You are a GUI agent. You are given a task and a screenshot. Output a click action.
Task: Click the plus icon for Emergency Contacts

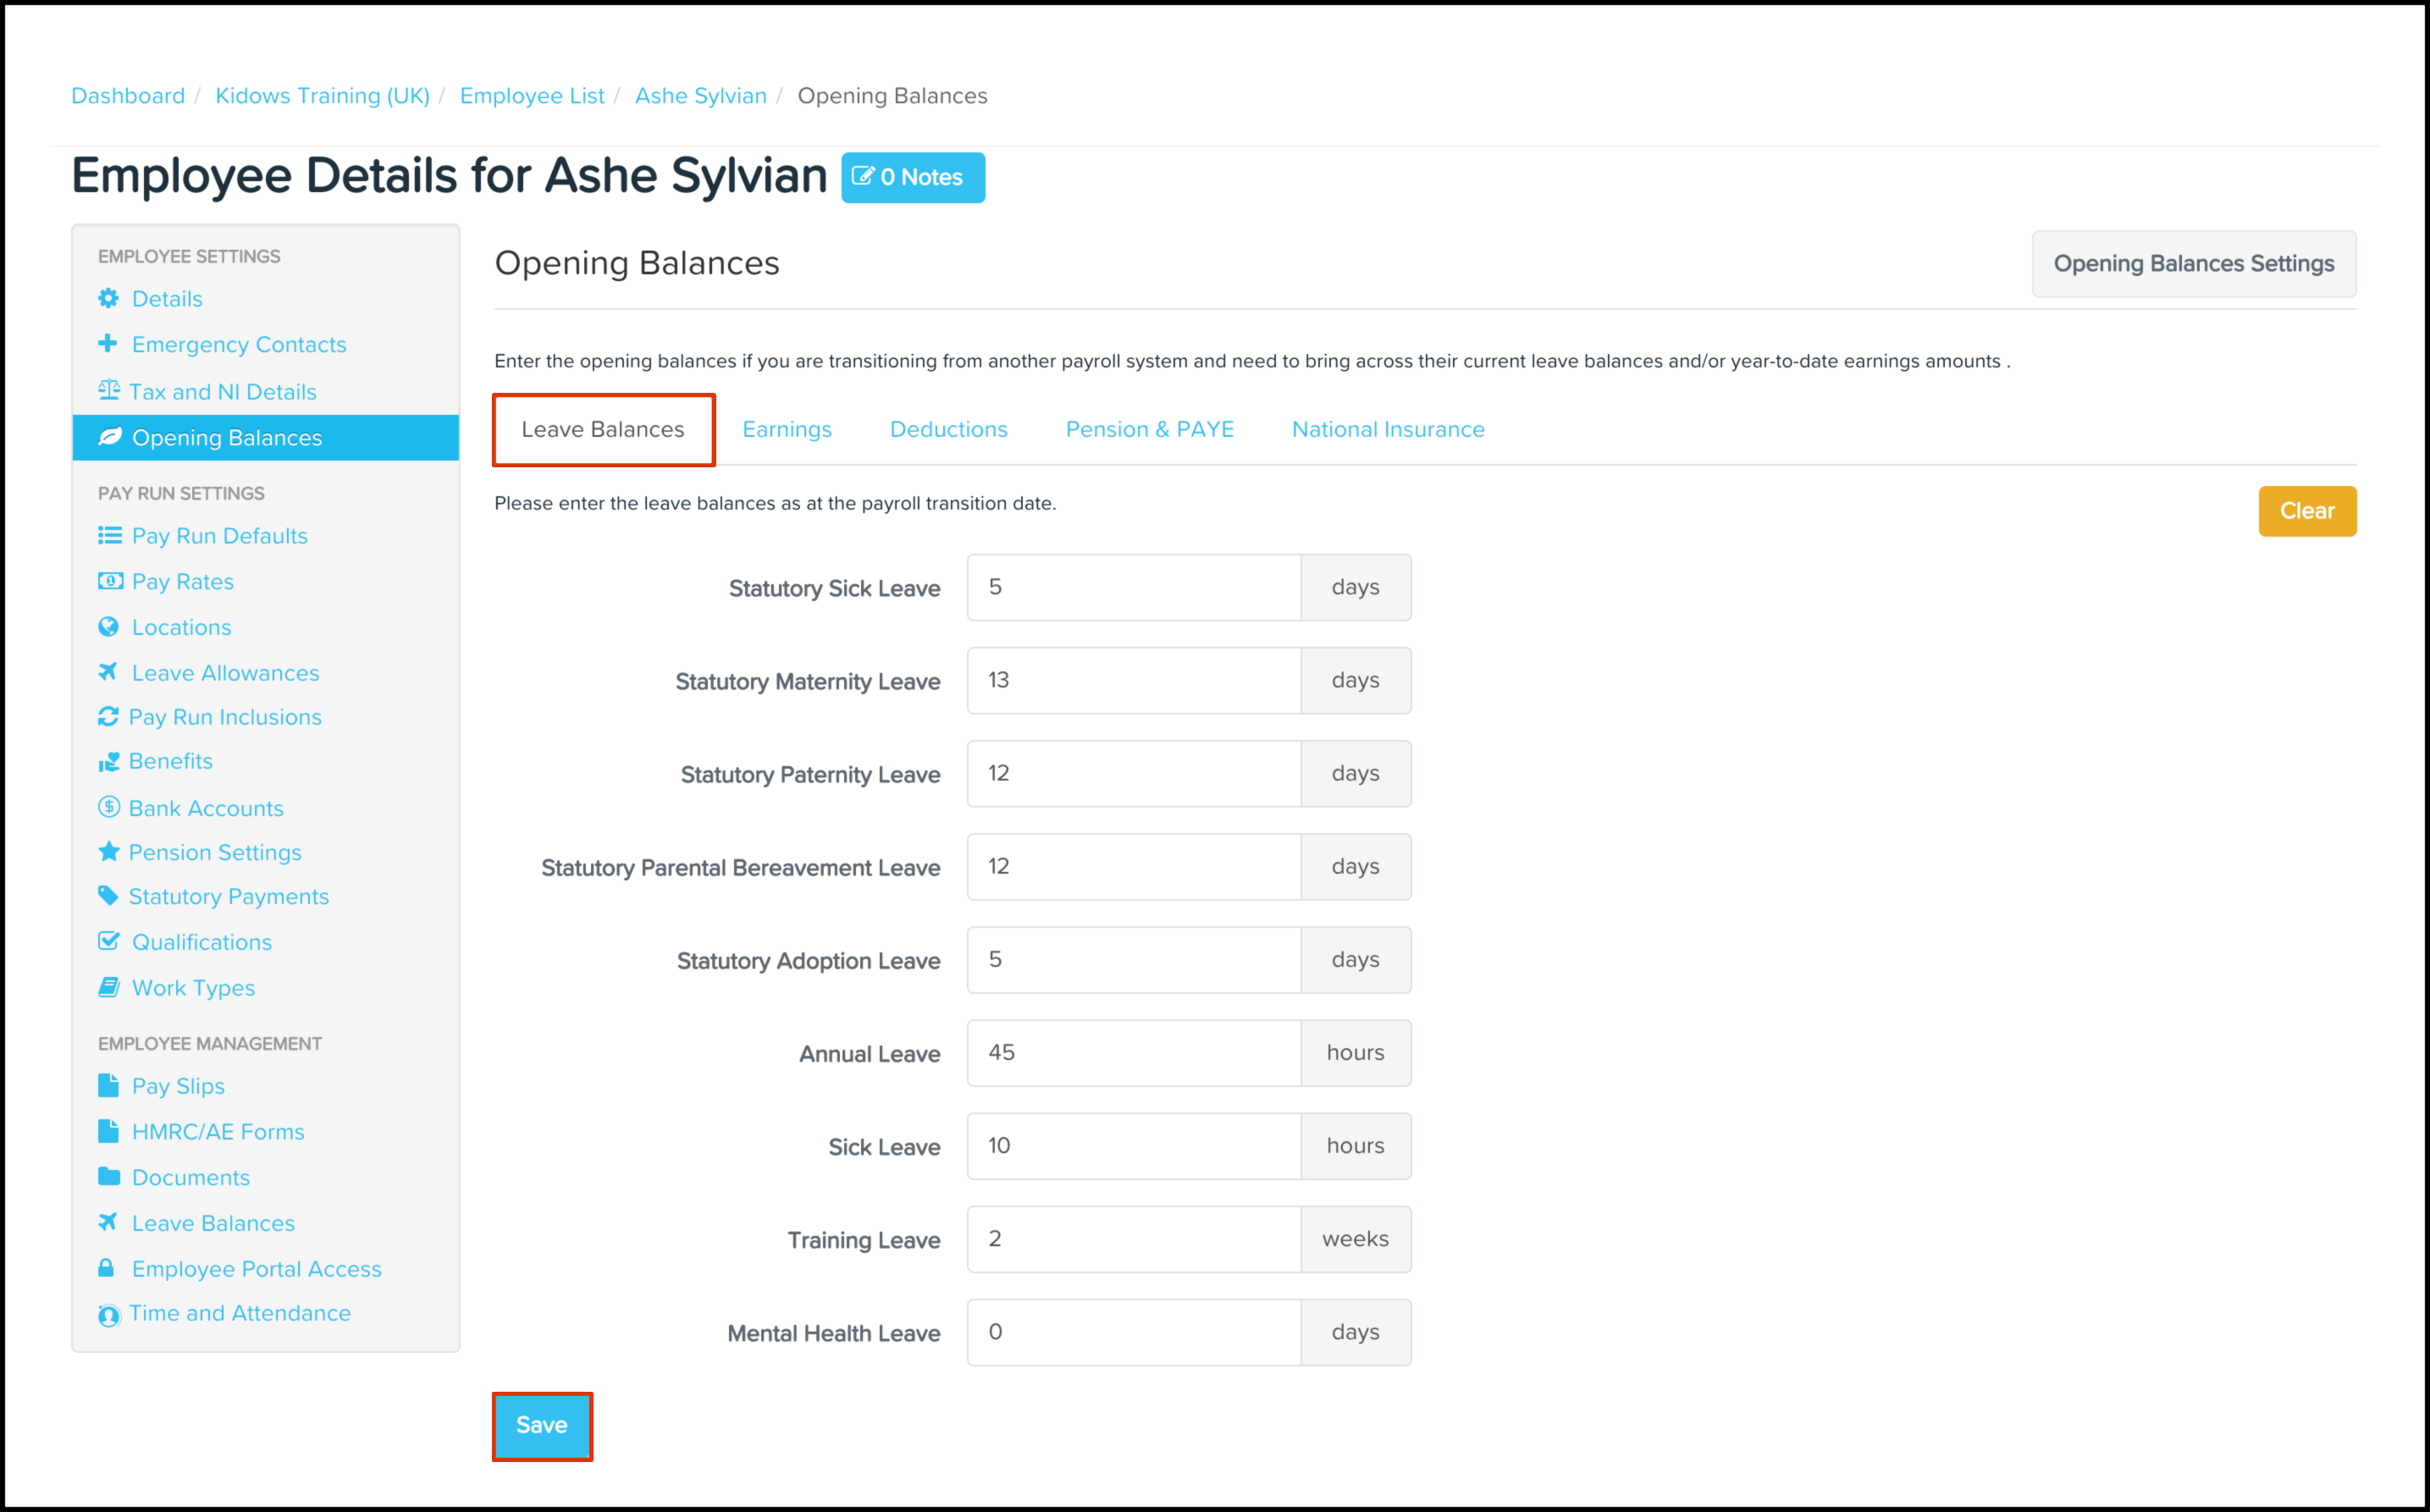coord(108,343)
